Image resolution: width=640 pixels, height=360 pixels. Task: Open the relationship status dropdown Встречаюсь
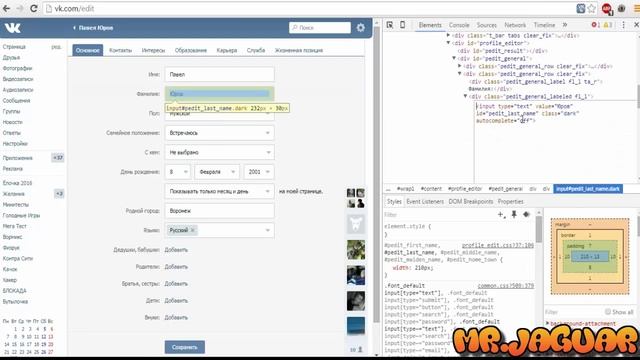(220, 133)
